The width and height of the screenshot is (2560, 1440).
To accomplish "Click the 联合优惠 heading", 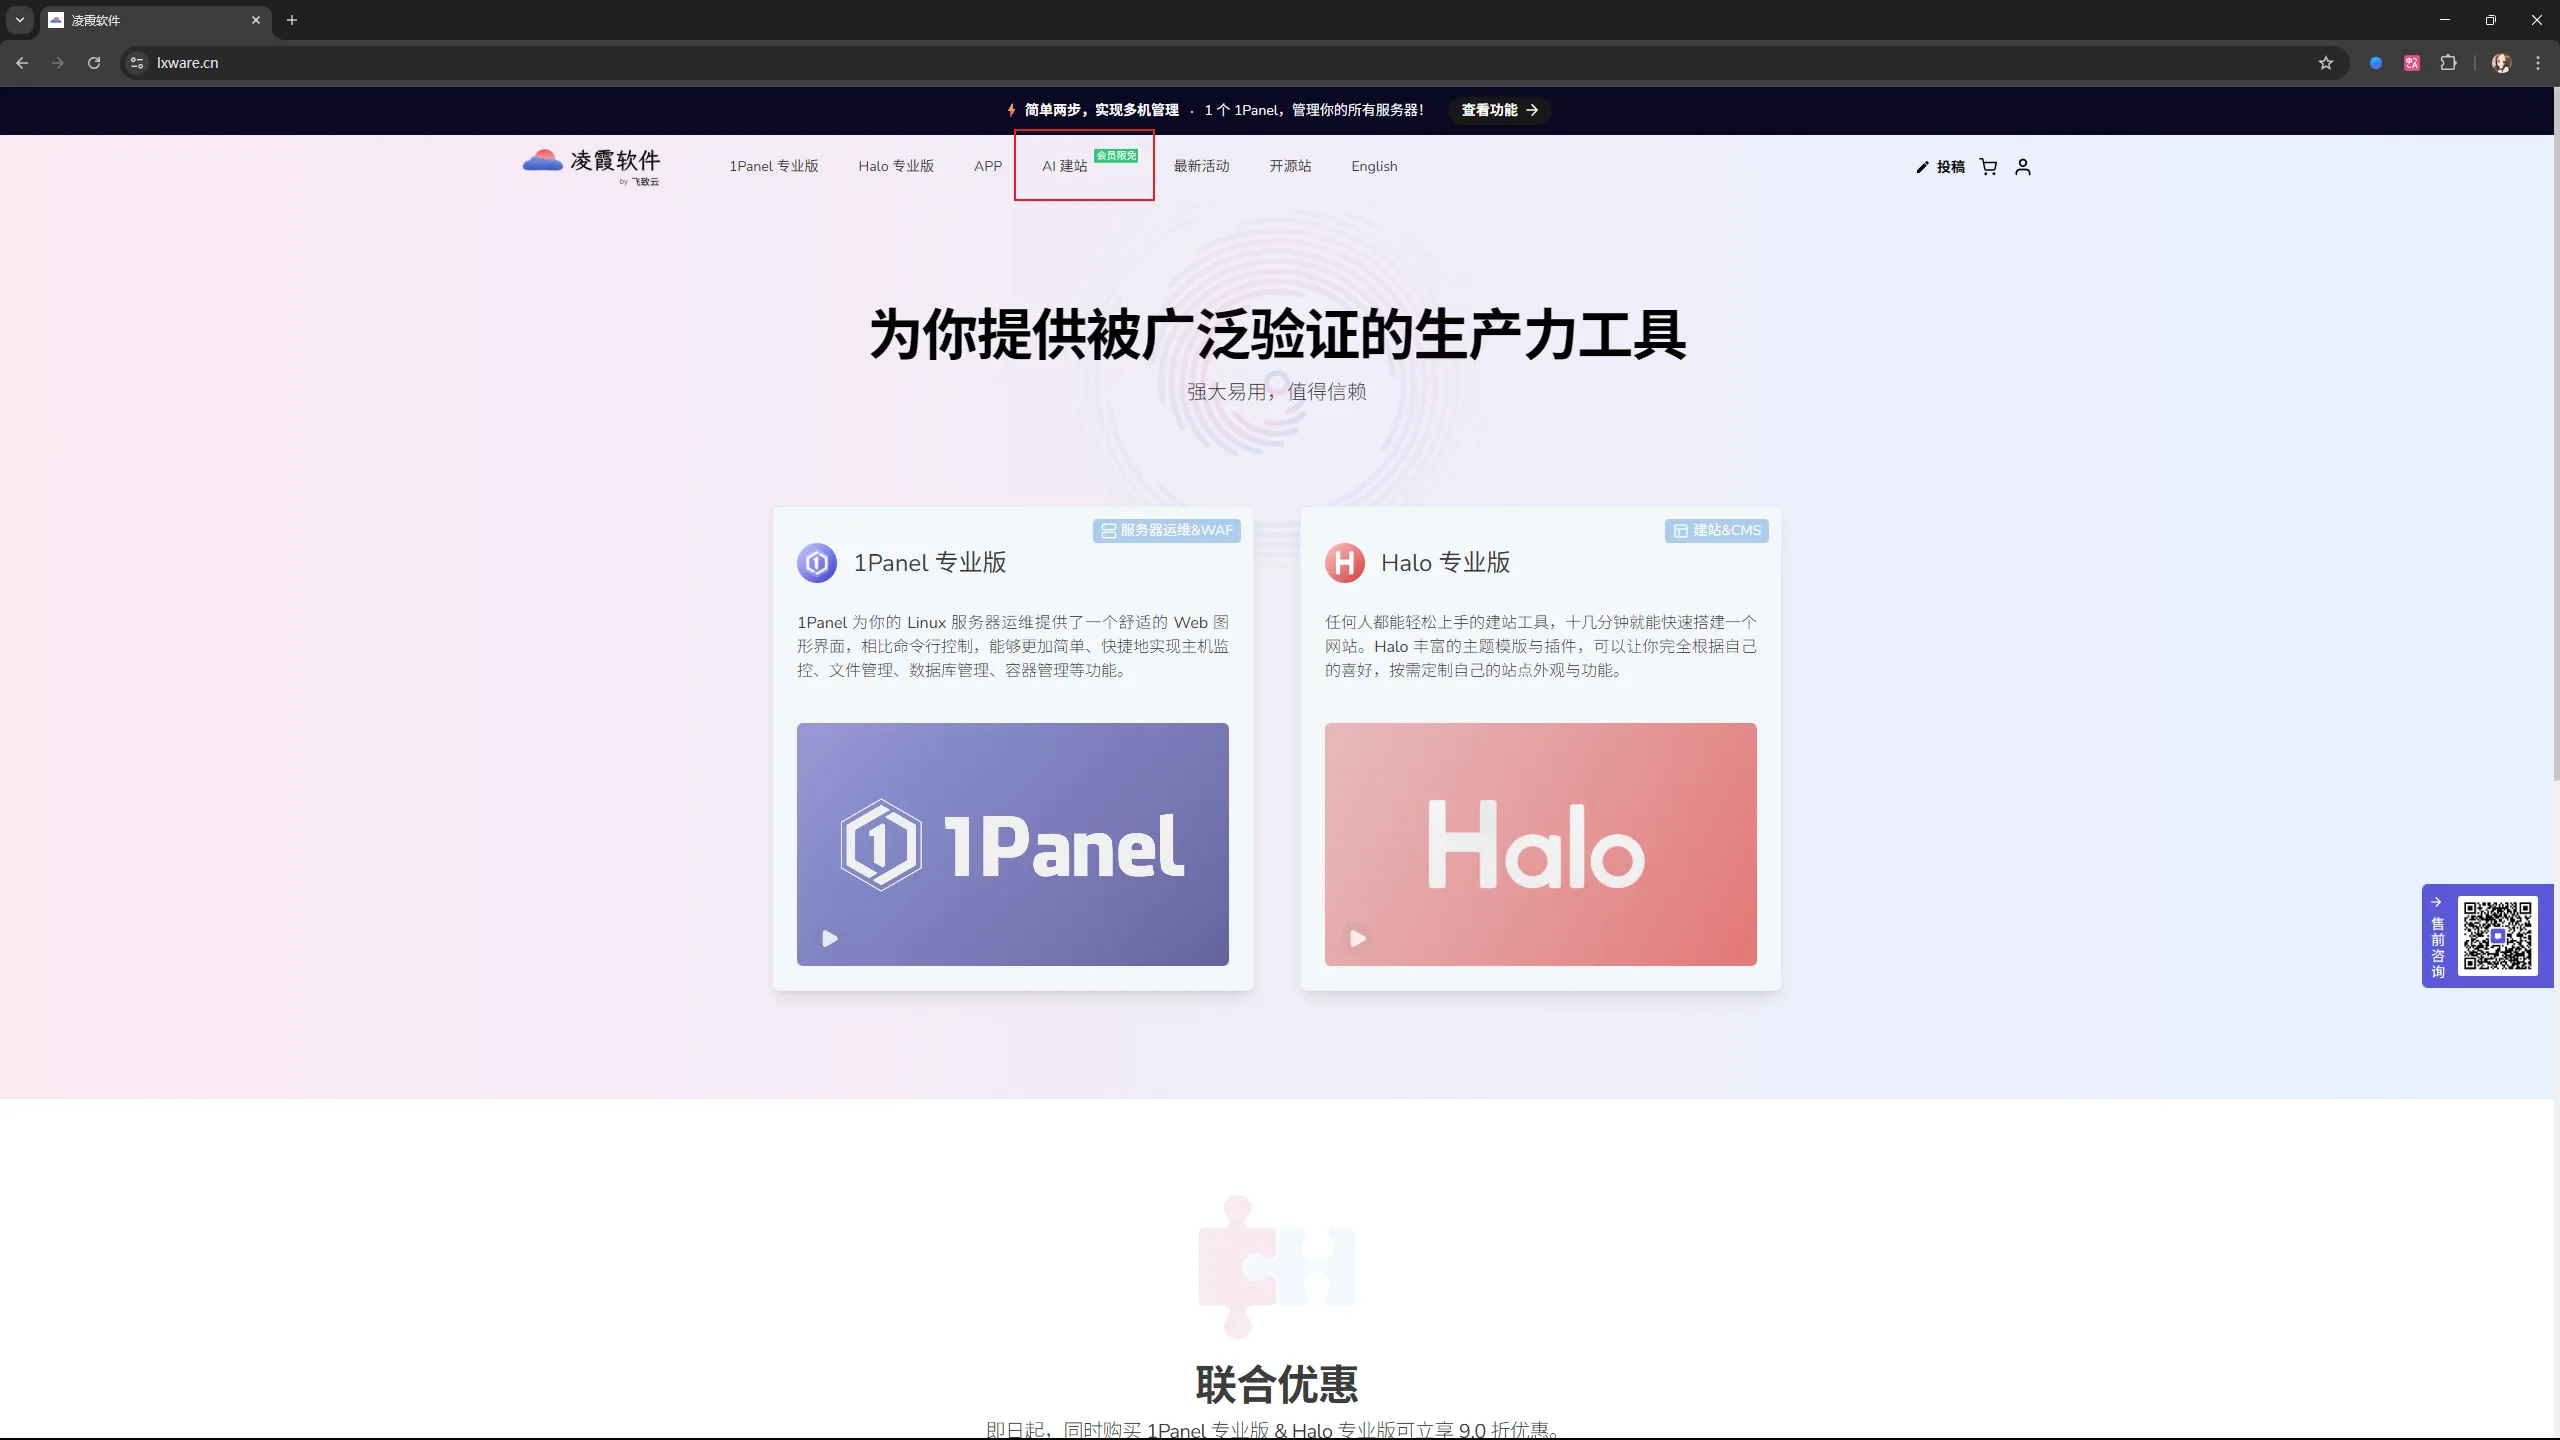I will pyautogui.click(x=1277, y=1385).
